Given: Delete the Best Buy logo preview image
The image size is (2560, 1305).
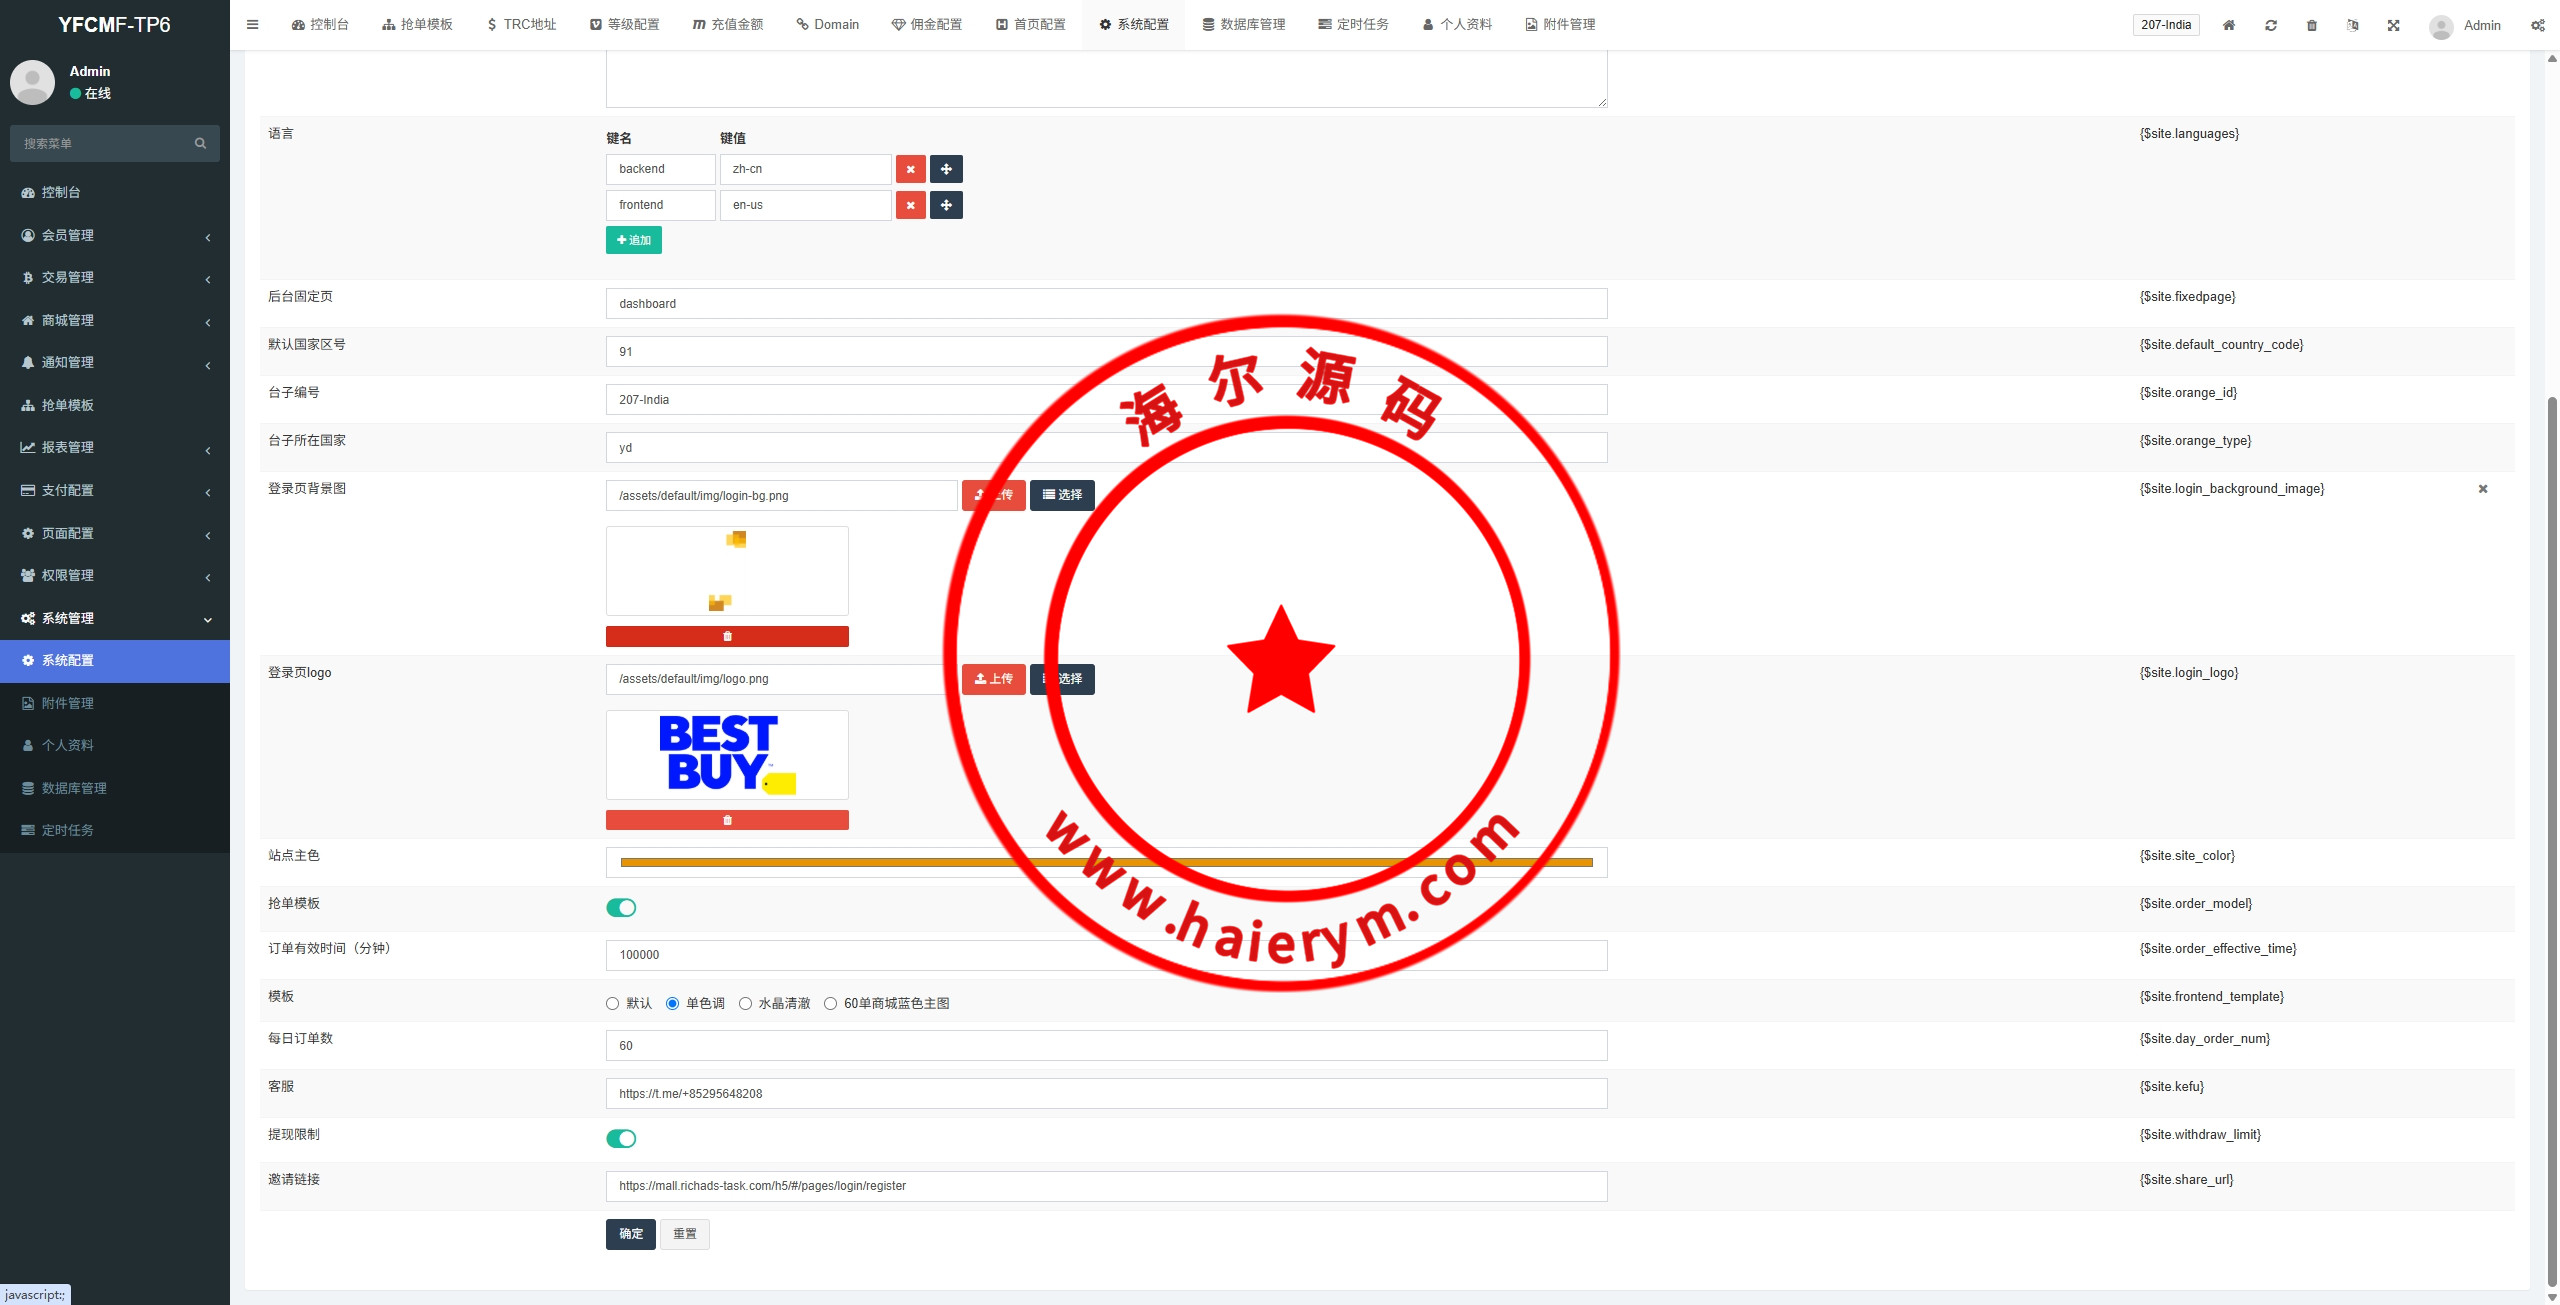Looking at the screenshot, I should 727,820.
